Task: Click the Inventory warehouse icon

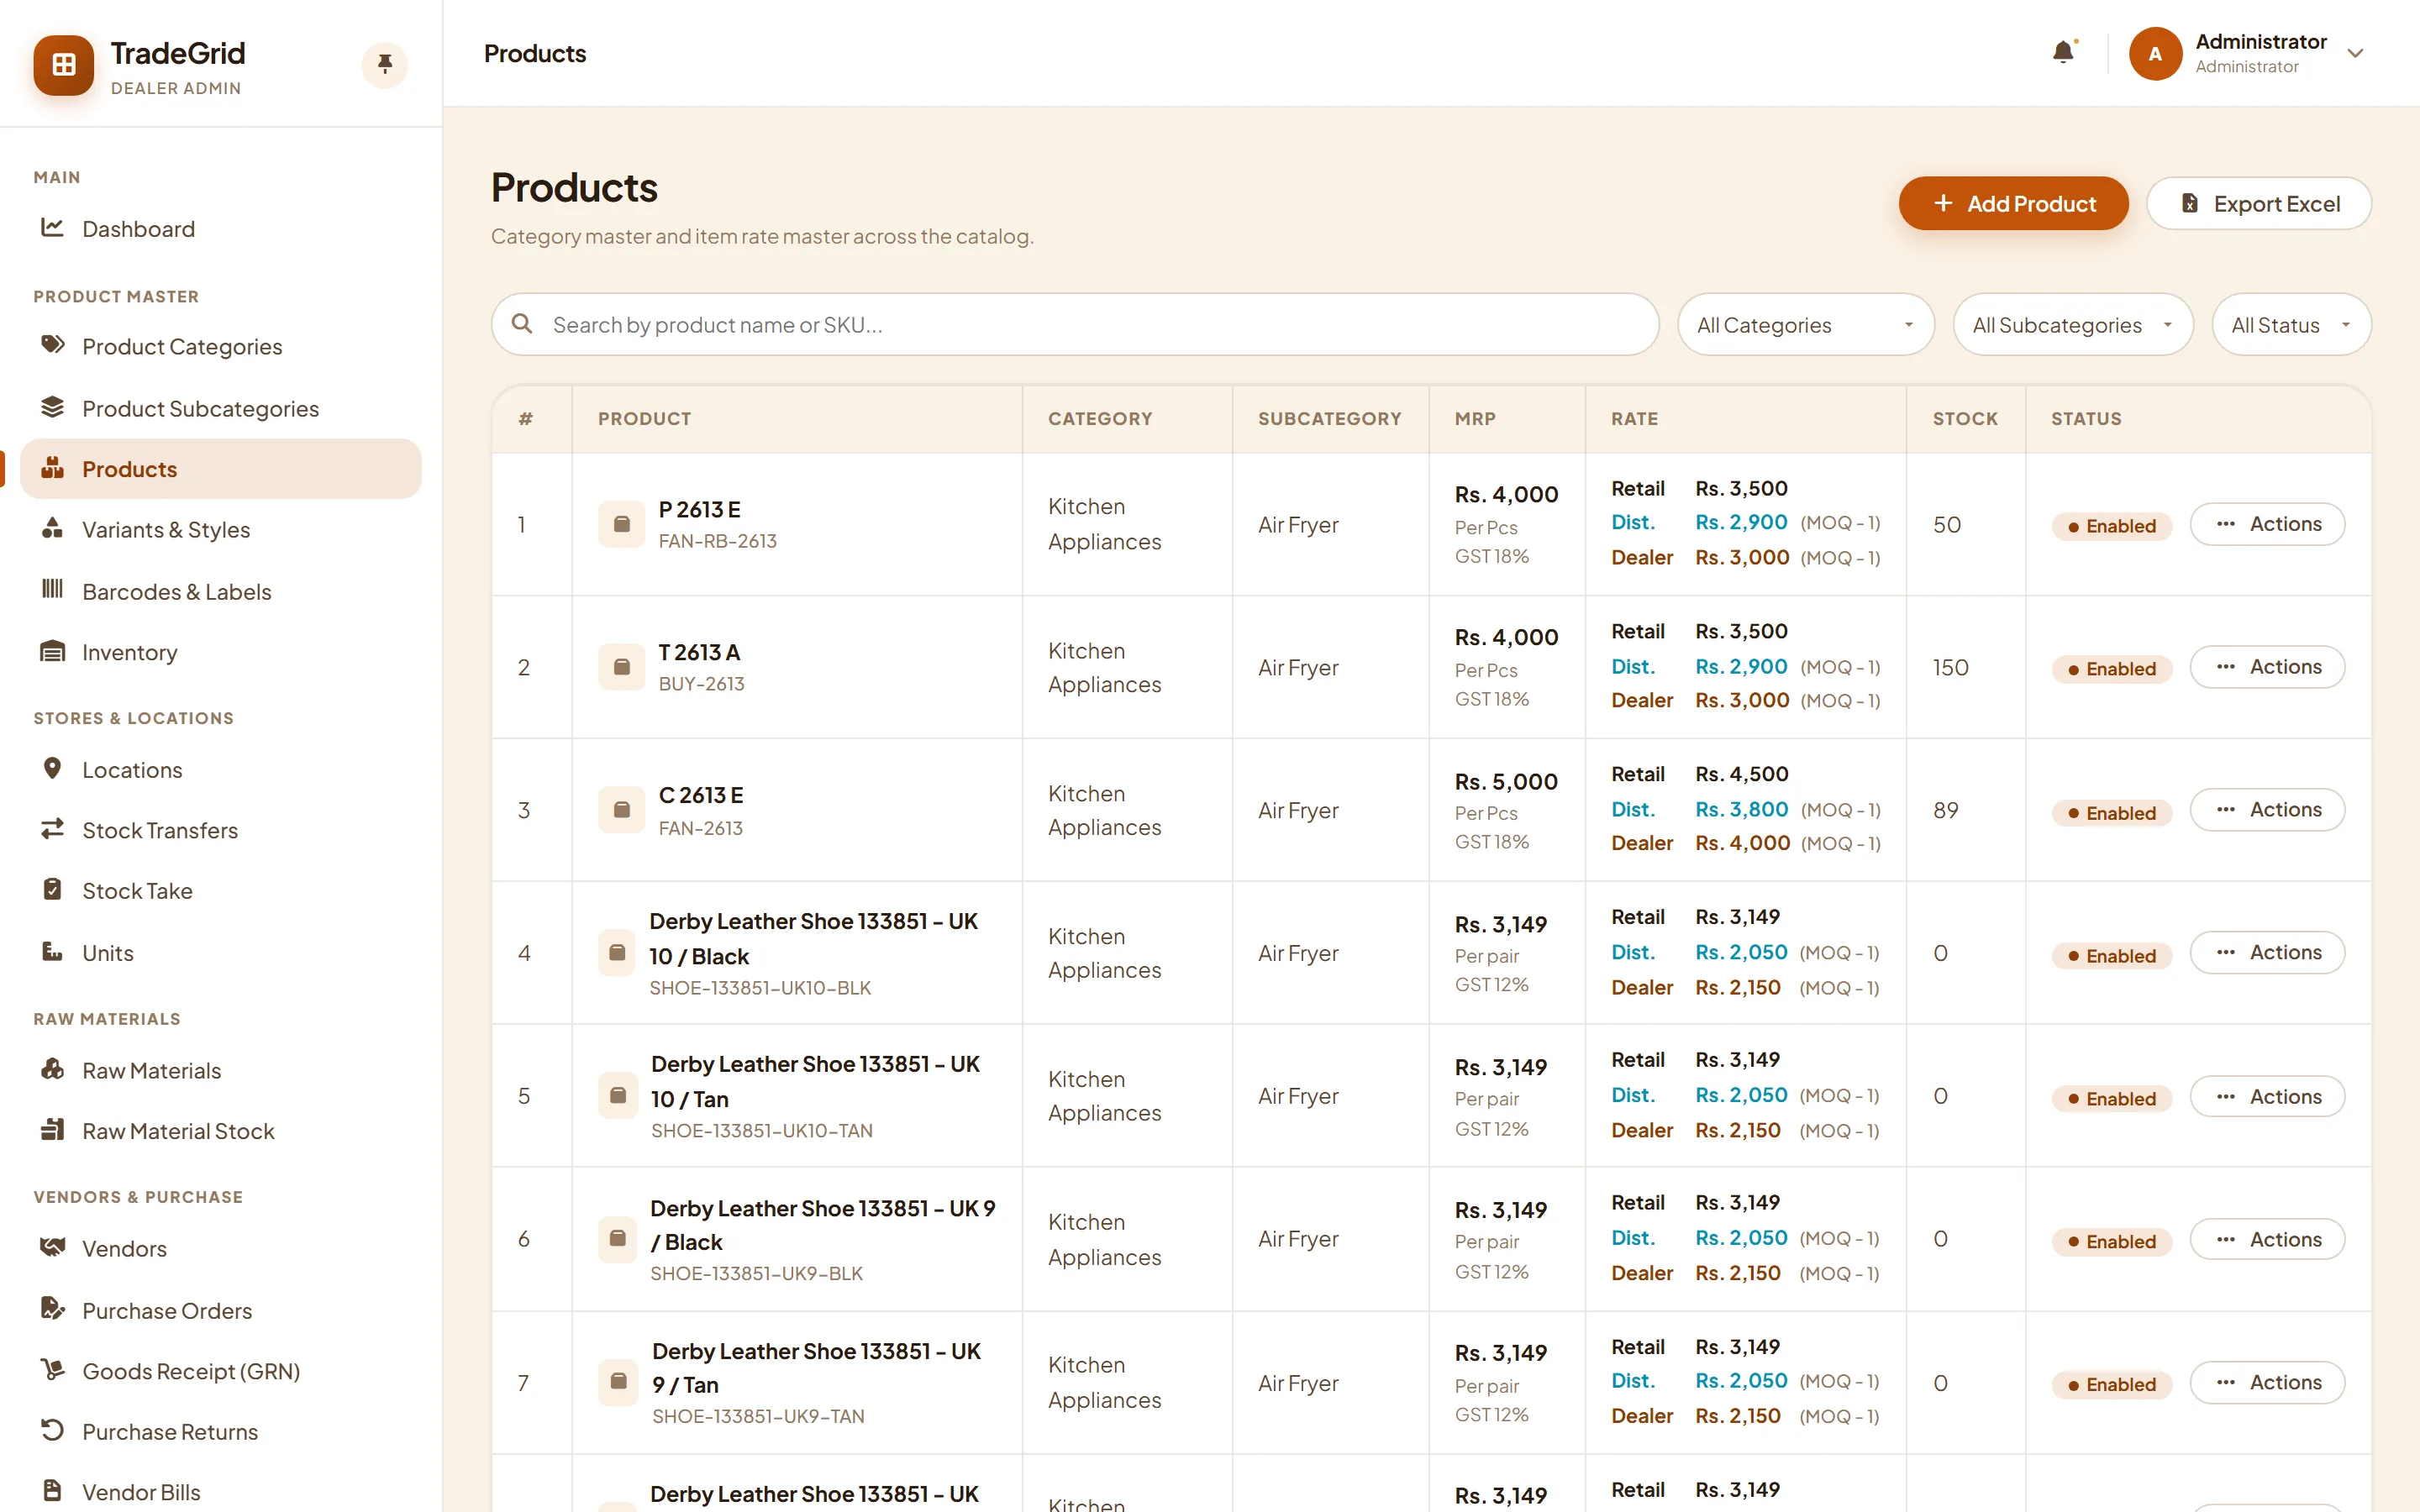Action: click(52, 652)
